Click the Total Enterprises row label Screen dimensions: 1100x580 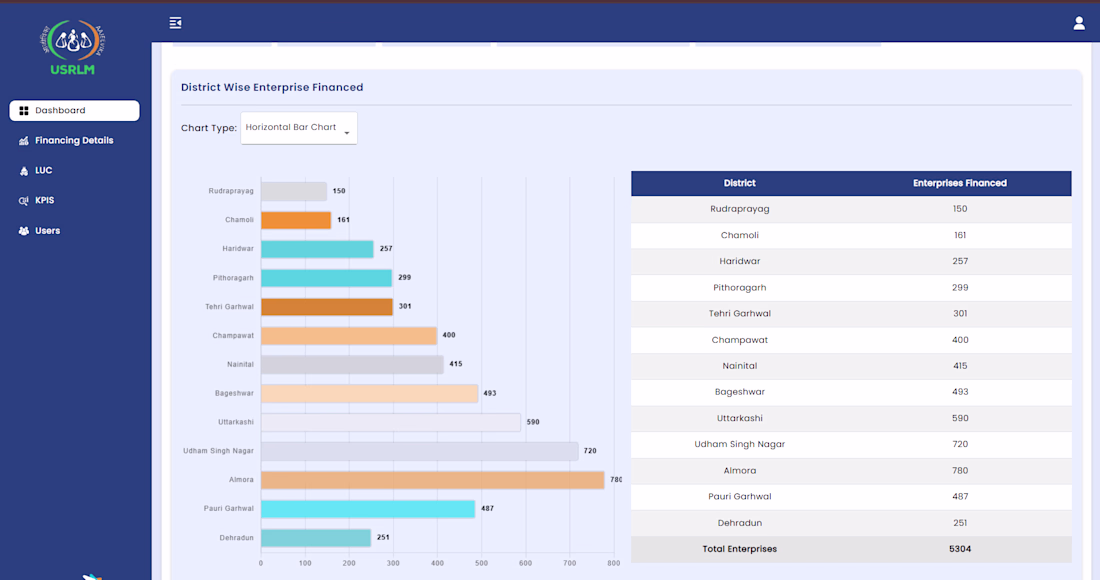coord(739,549)
